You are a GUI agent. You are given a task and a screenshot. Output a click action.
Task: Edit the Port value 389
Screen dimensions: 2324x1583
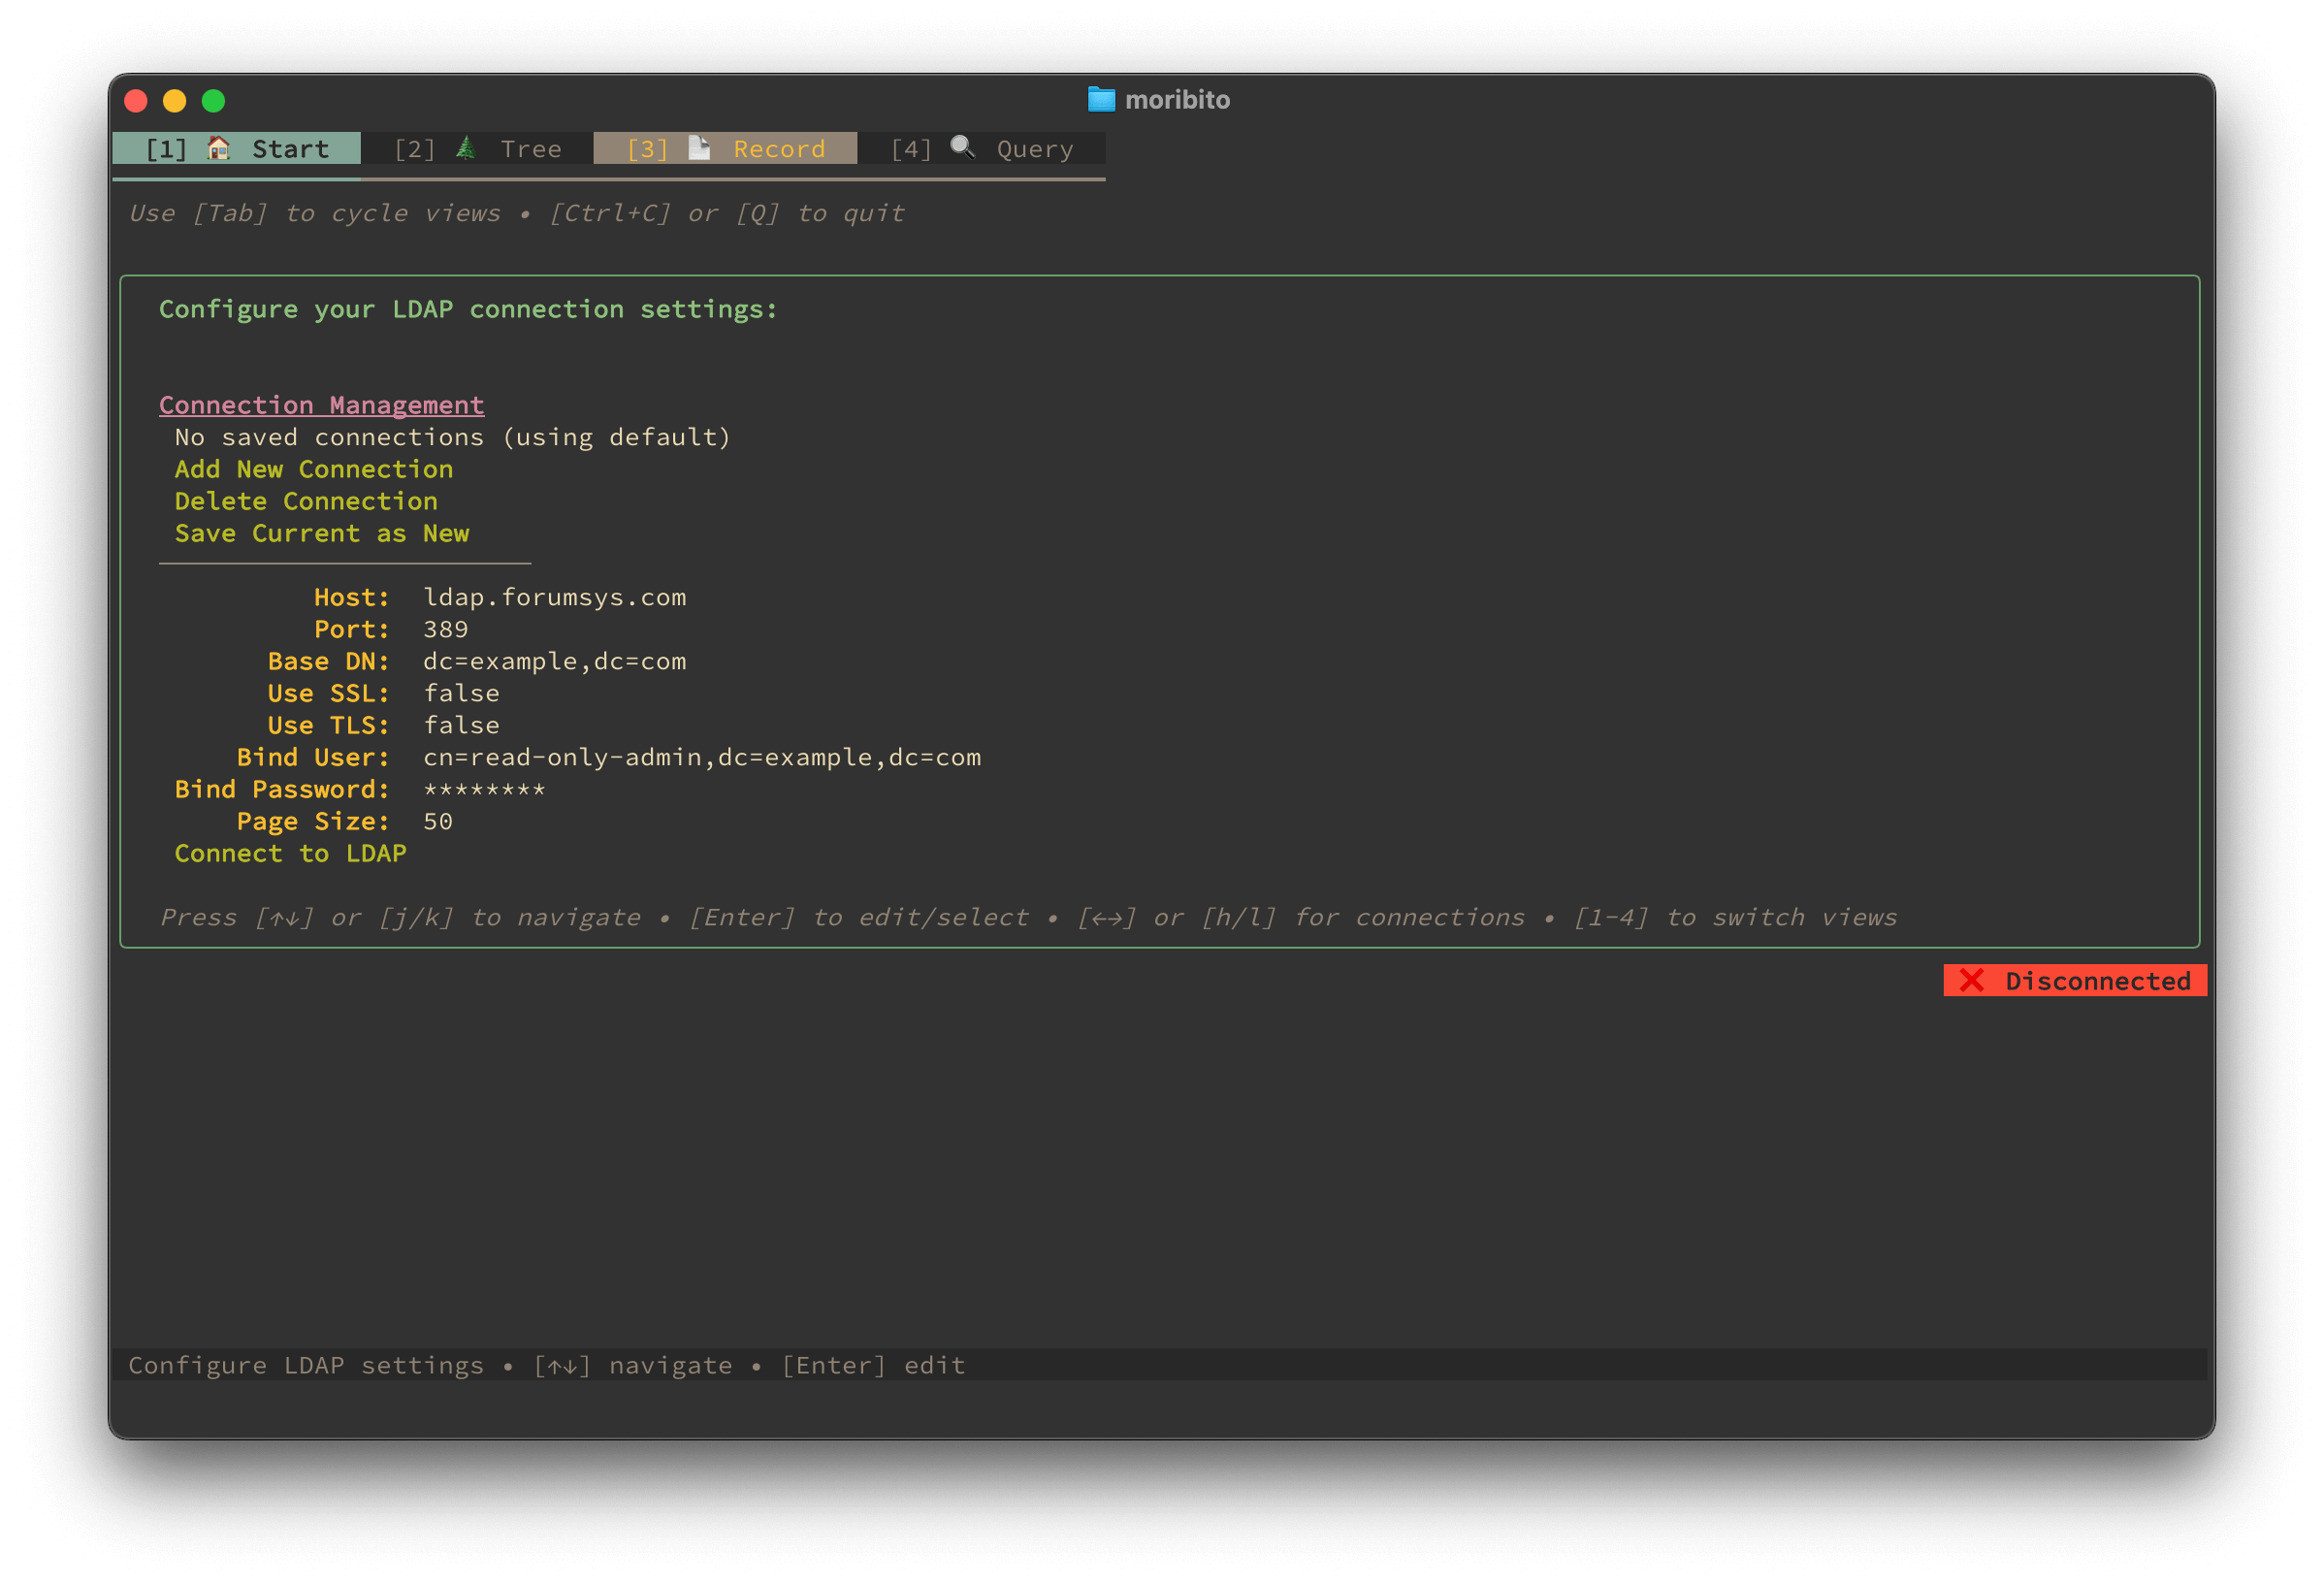446,629
